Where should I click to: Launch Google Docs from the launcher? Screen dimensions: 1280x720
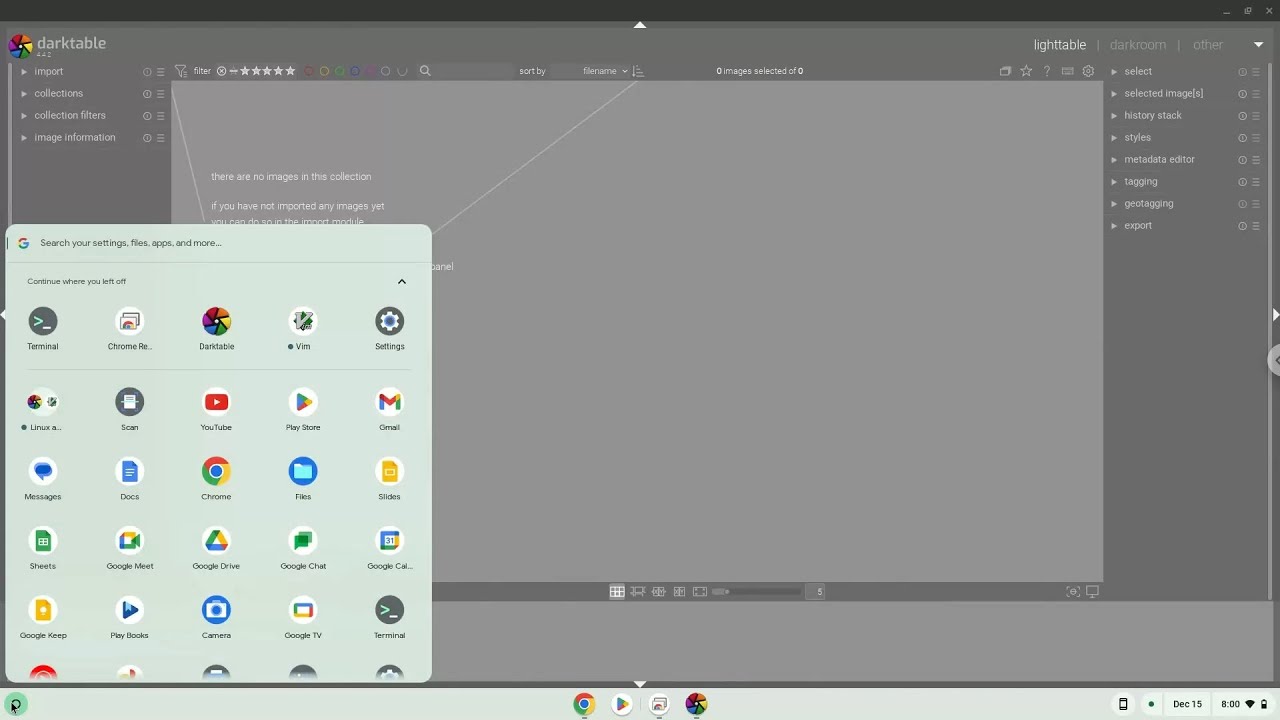point(129,479)
